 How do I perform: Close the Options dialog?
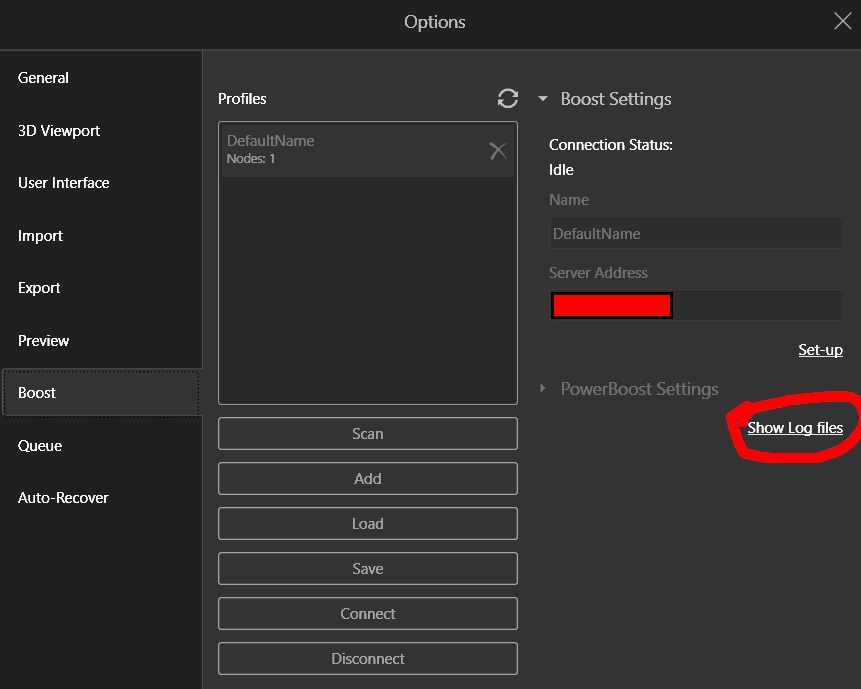pyautogui.click(x=842, y=21)
